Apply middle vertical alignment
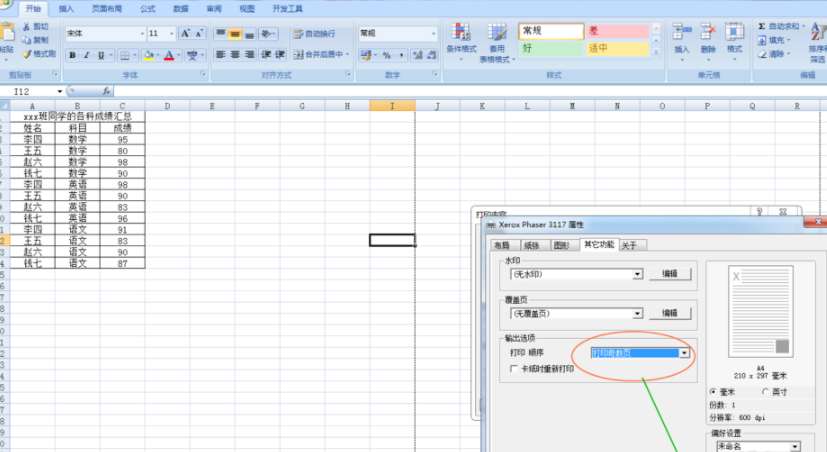 (x=235, y=34)
